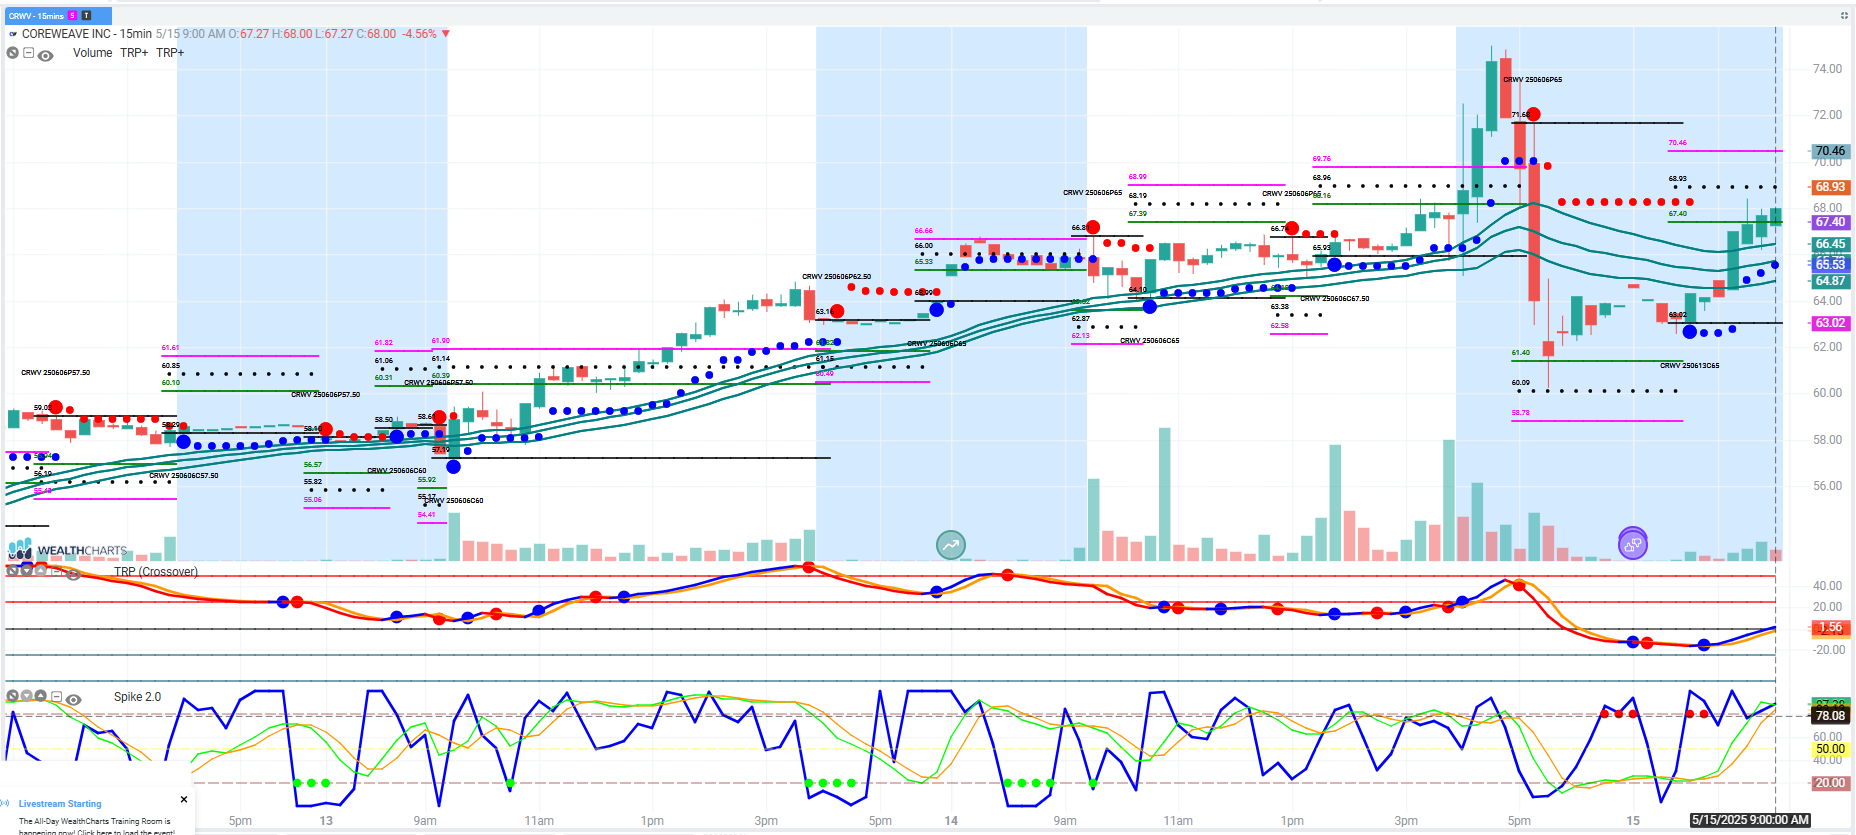Viewport: 1856px width, 835px height.
Task: Move the Spike 2.0 panel up
Action: pos(40,695)
